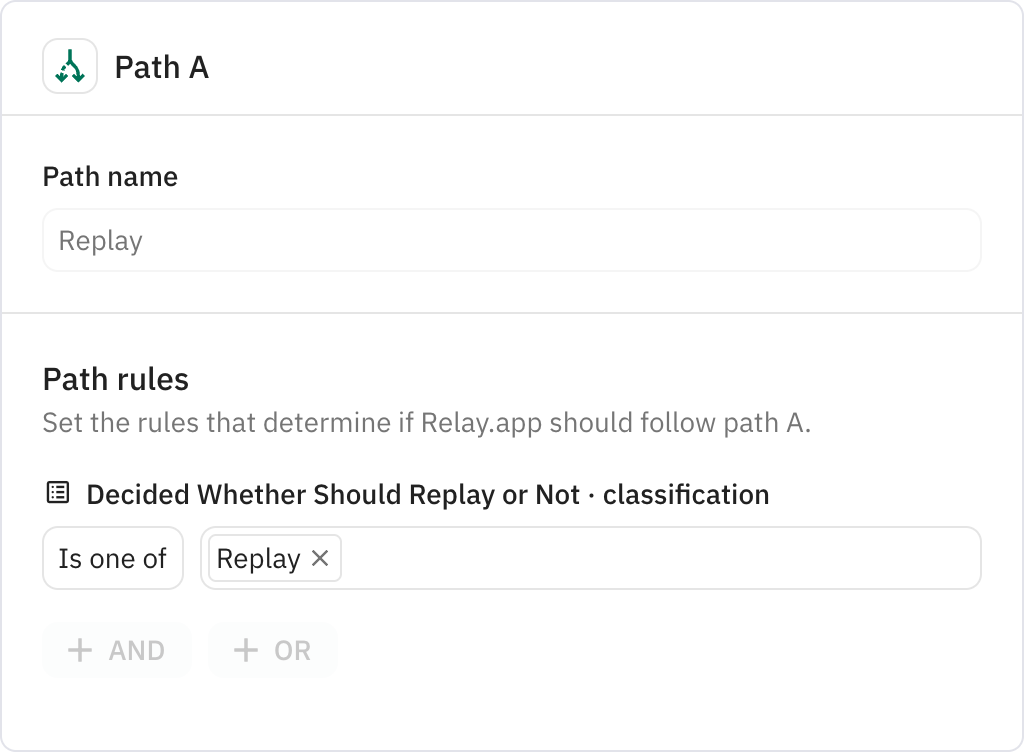
Task: Add a new AND condition rule
Action: 116,650
